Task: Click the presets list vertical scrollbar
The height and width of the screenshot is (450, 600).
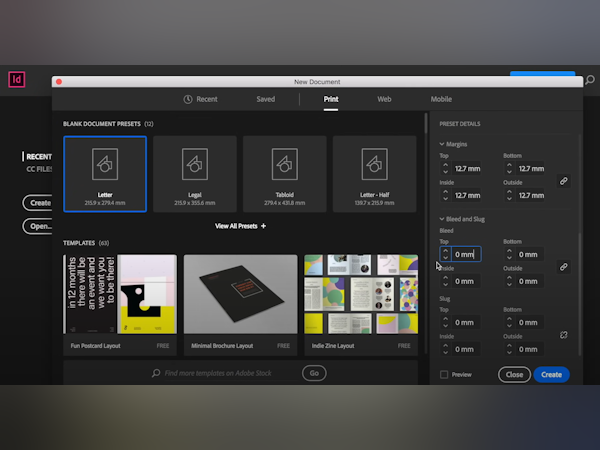Action: pos(426,123)
